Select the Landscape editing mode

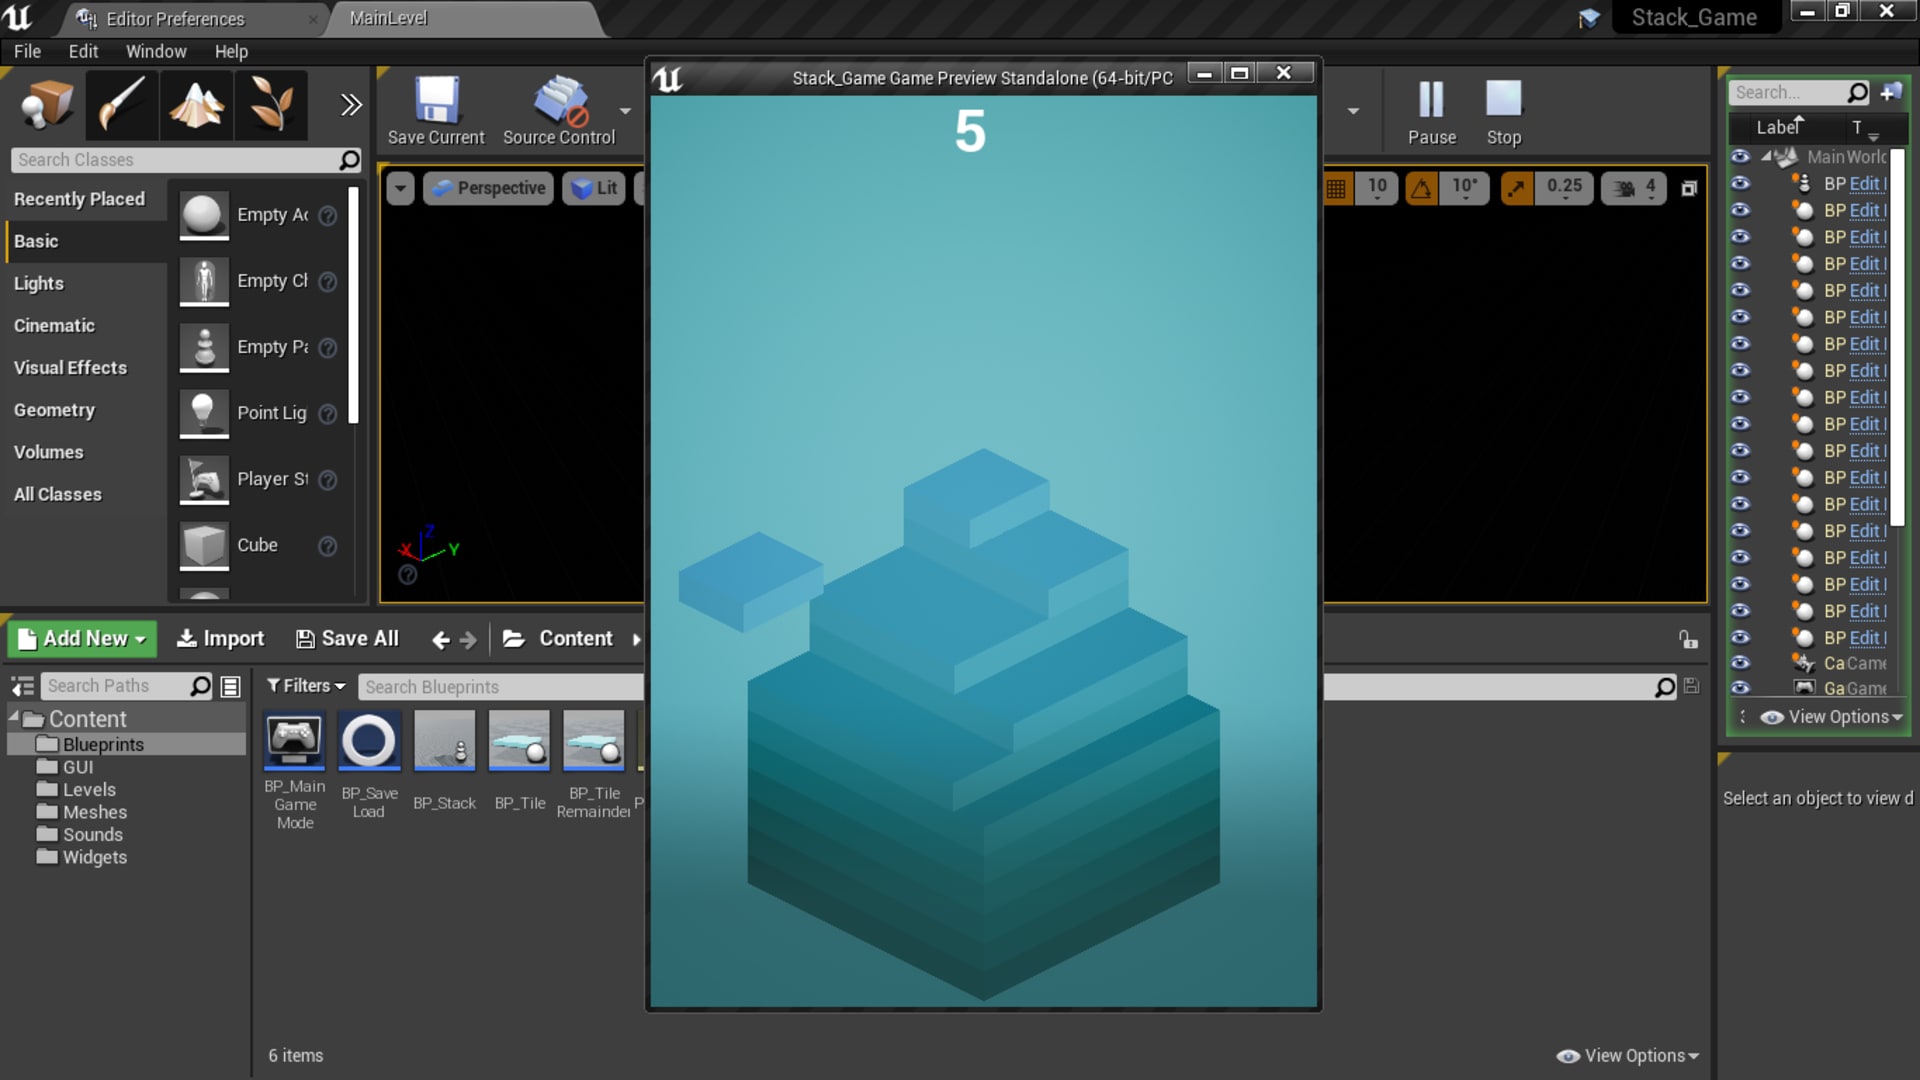point(196,105)
